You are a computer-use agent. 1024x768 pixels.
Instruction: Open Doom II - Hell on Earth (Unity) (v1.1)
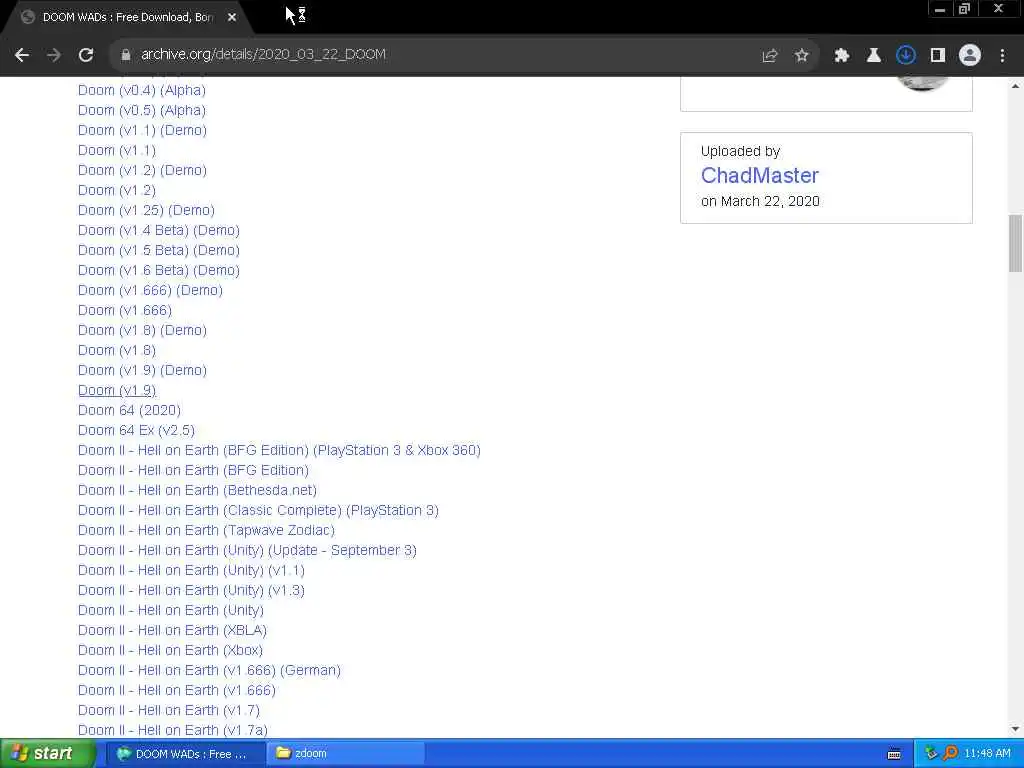click(191, 570)
